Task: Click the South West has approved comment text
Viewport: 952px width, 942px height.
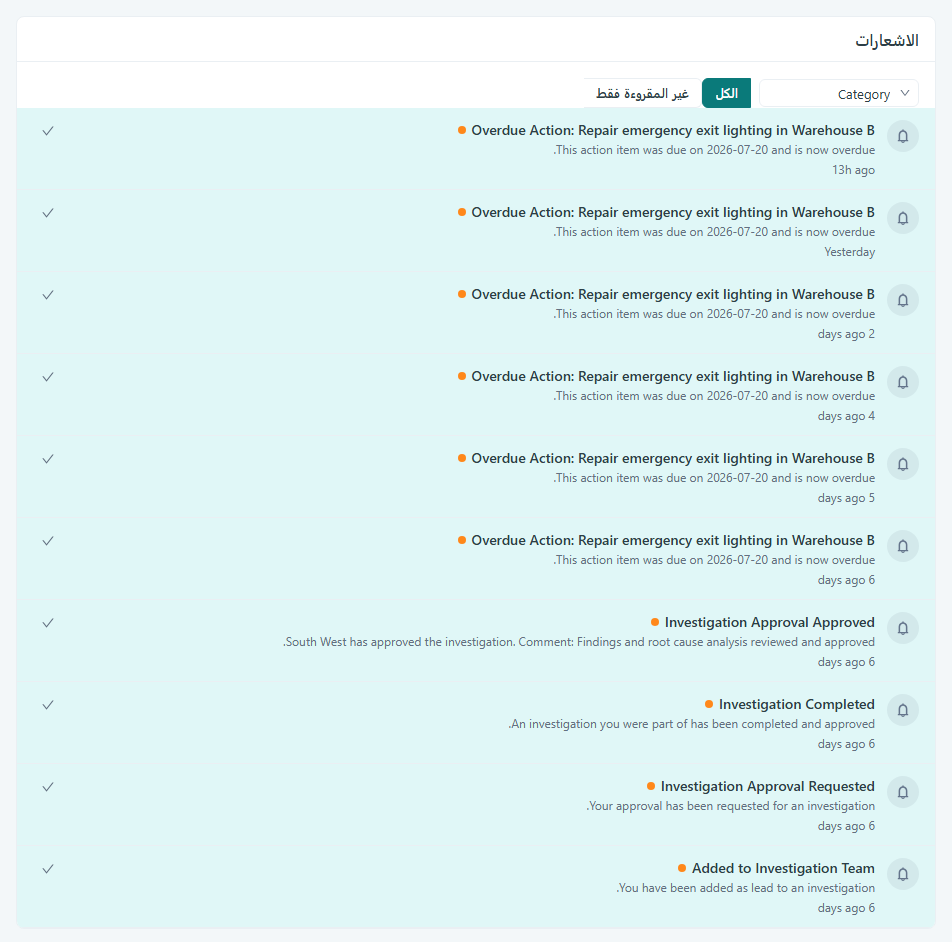Action: coord(579,642)
